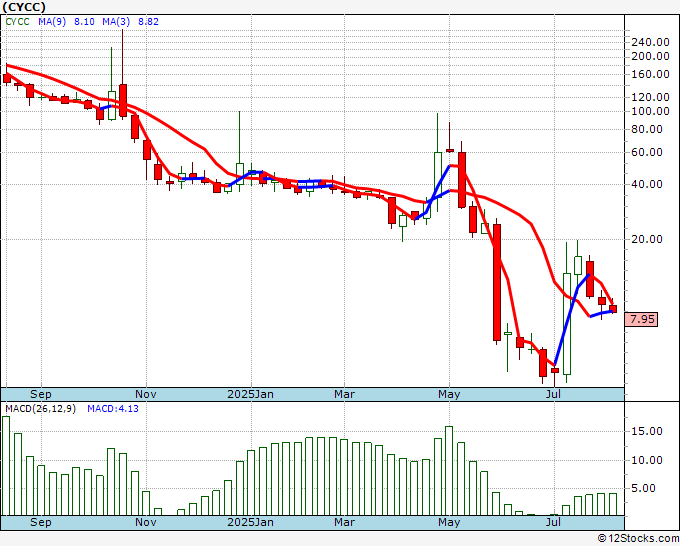Click Jul on the MACD panel time axis
This screenshot has height=546, width=680.
tap(553, 522)
